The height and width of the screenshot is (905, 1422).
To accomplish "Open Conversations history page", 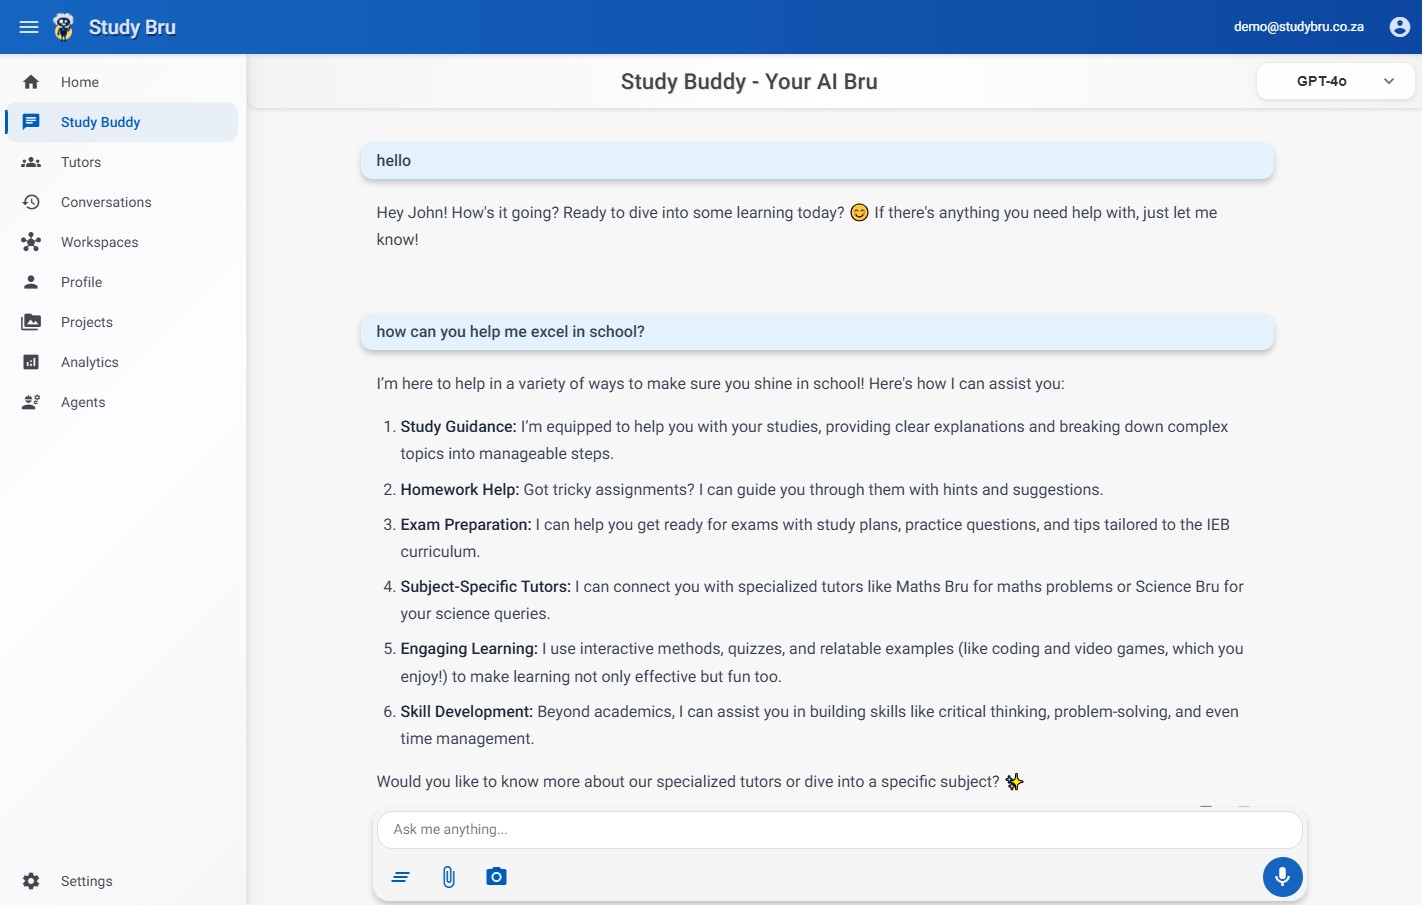I will coord(106,202).
